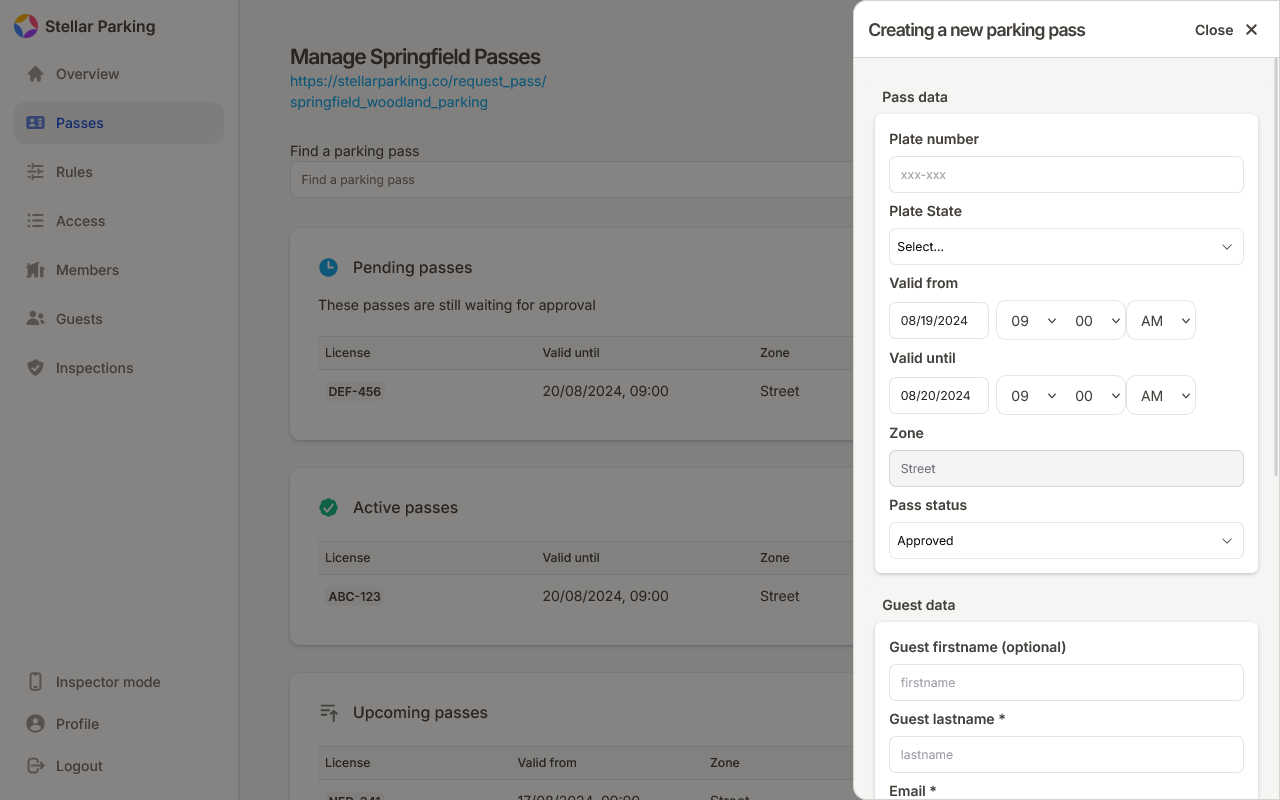
Task: Click the Overview home icon
Action: click(36, 74)
